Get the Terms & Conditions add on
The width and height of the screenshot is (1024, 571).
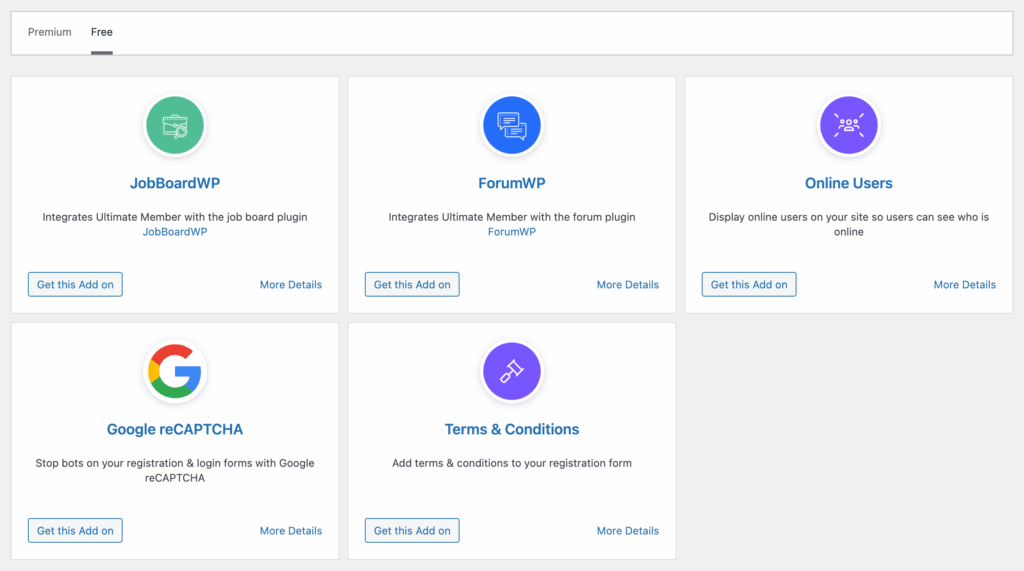coord(412,531)
